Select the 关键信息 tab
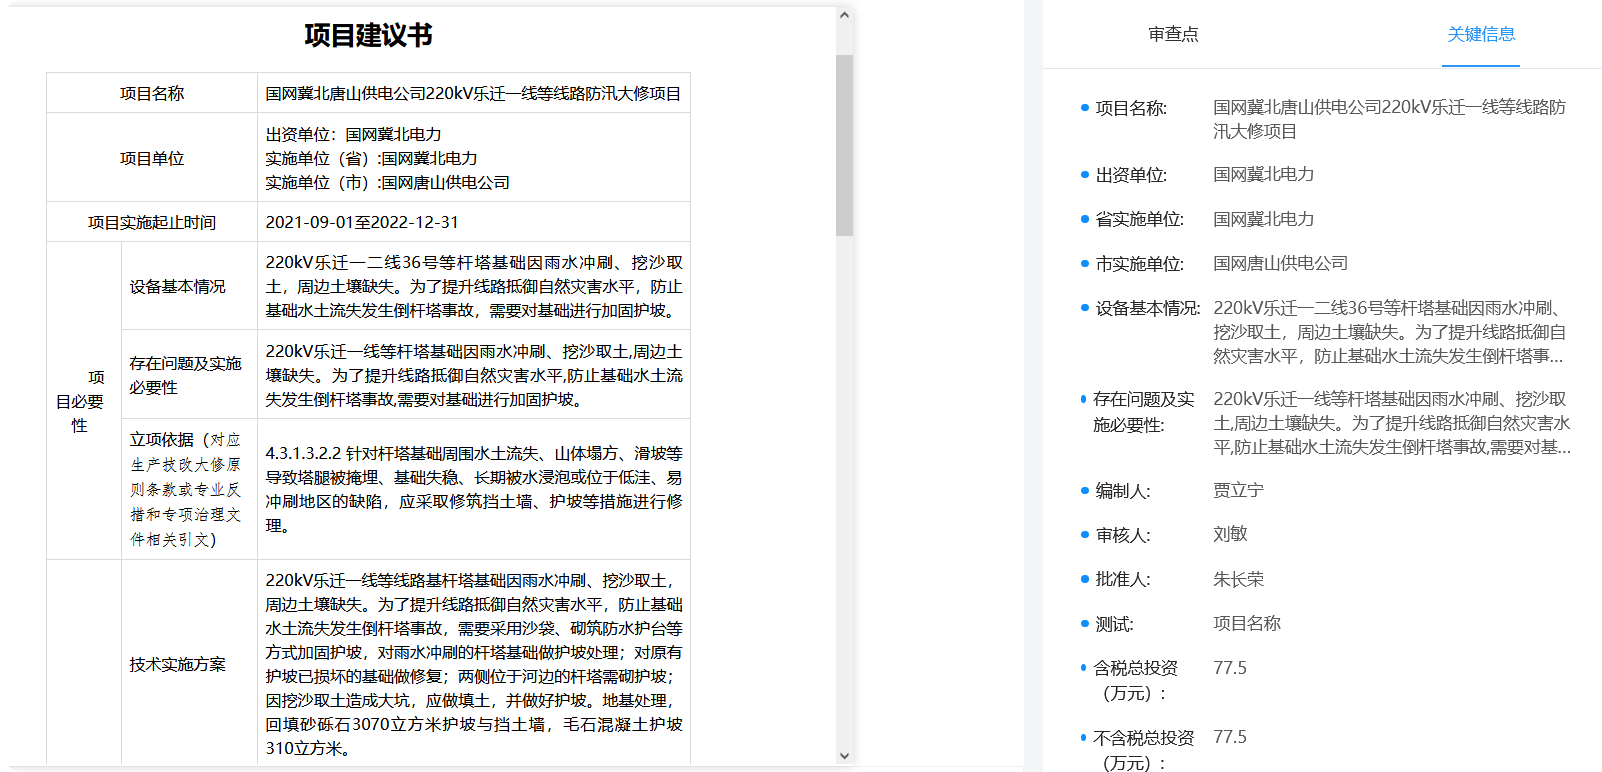 point(1480,35)
